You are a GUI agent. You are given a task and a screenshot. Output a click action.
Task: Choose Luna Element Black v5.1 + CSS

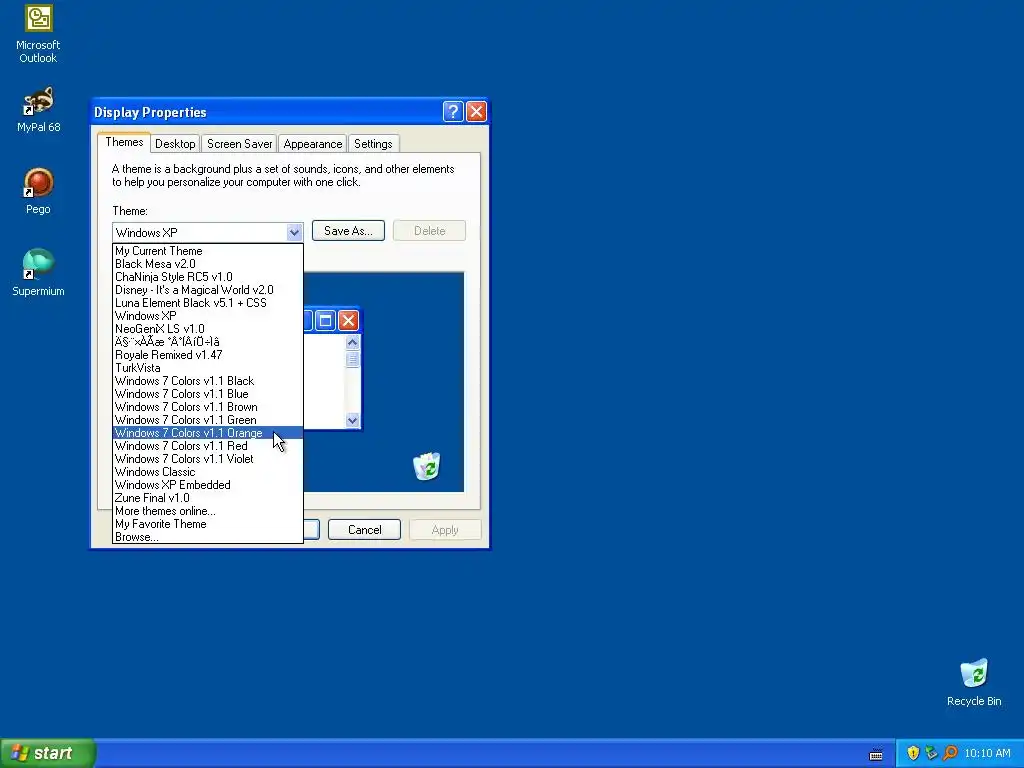[x=208, y=303]
